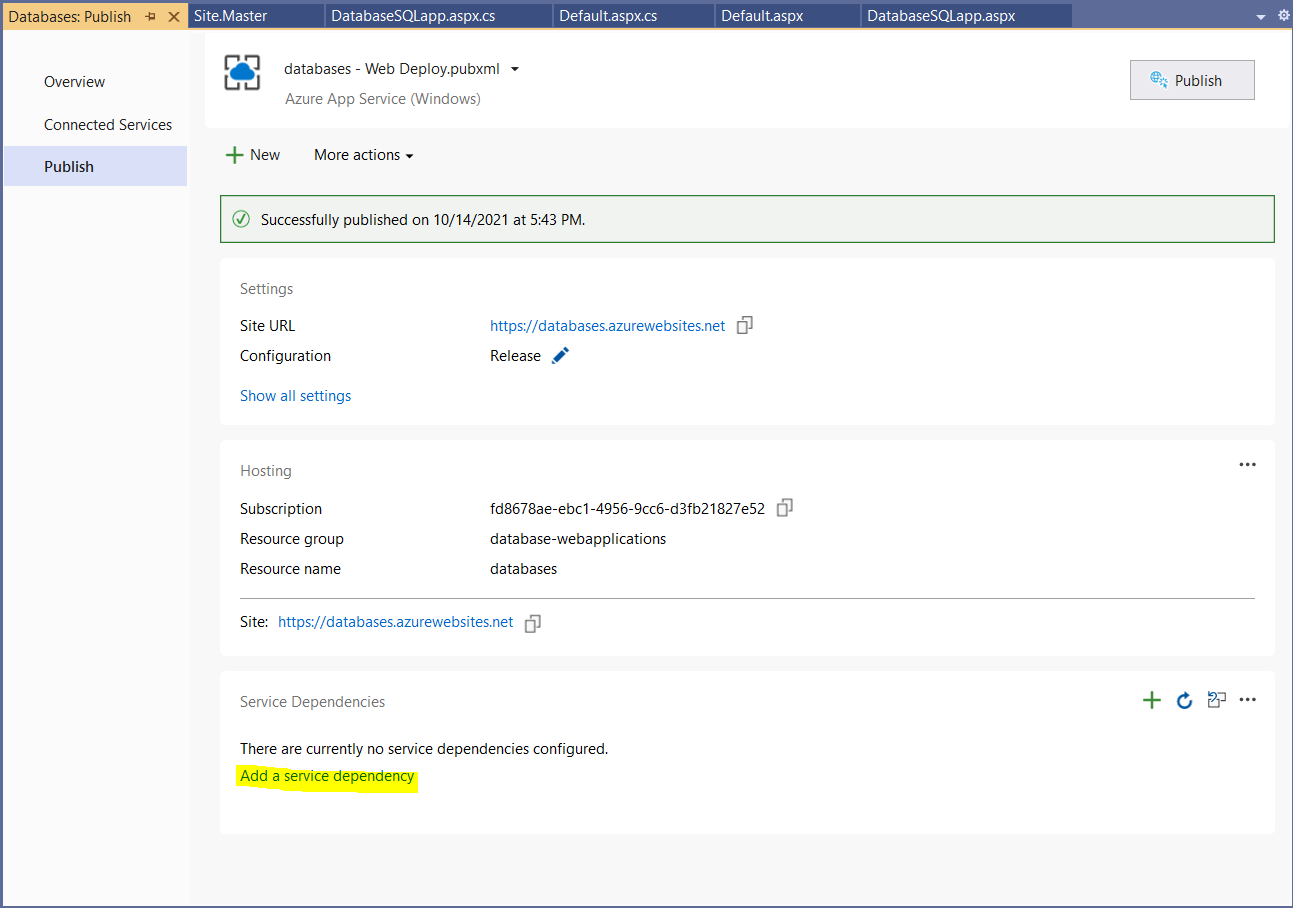Screen dimensions: 1293x908
Task: Click the Service Dependencies heading
Action: tap(312, 702)
